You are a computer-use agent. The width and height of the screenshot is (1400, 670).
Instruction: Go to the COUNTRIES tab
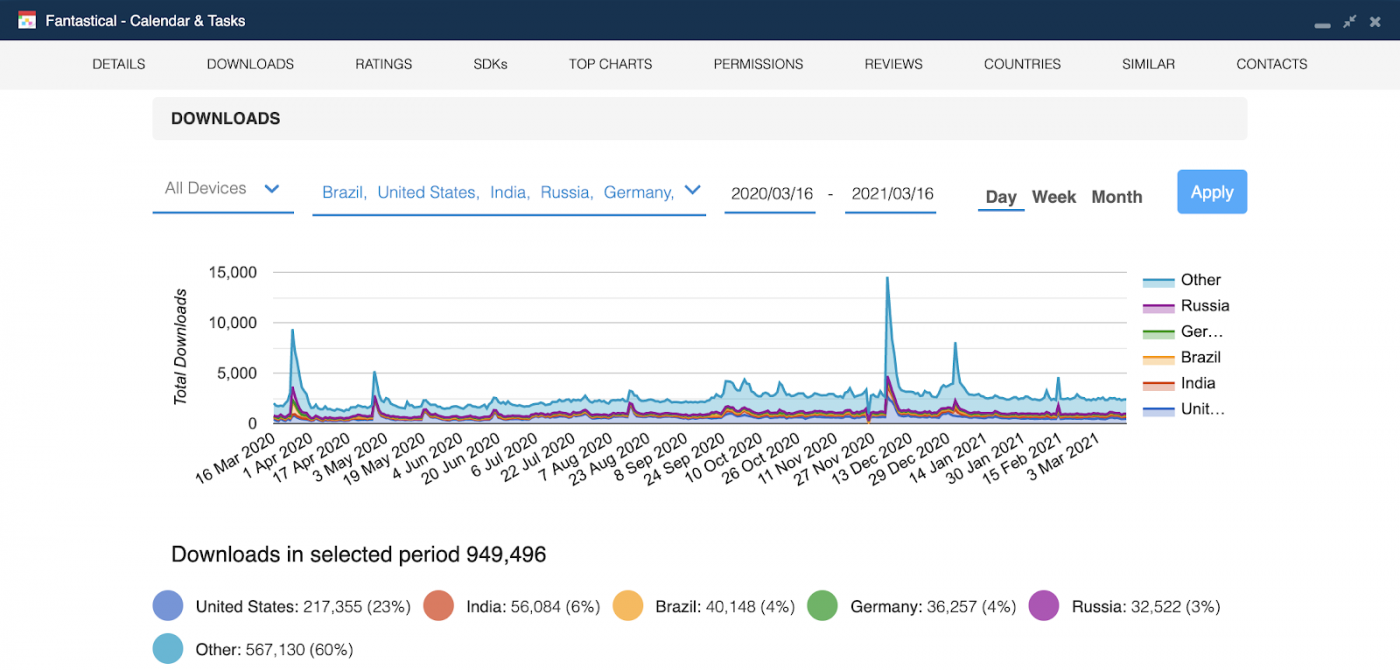point(1022,64)
